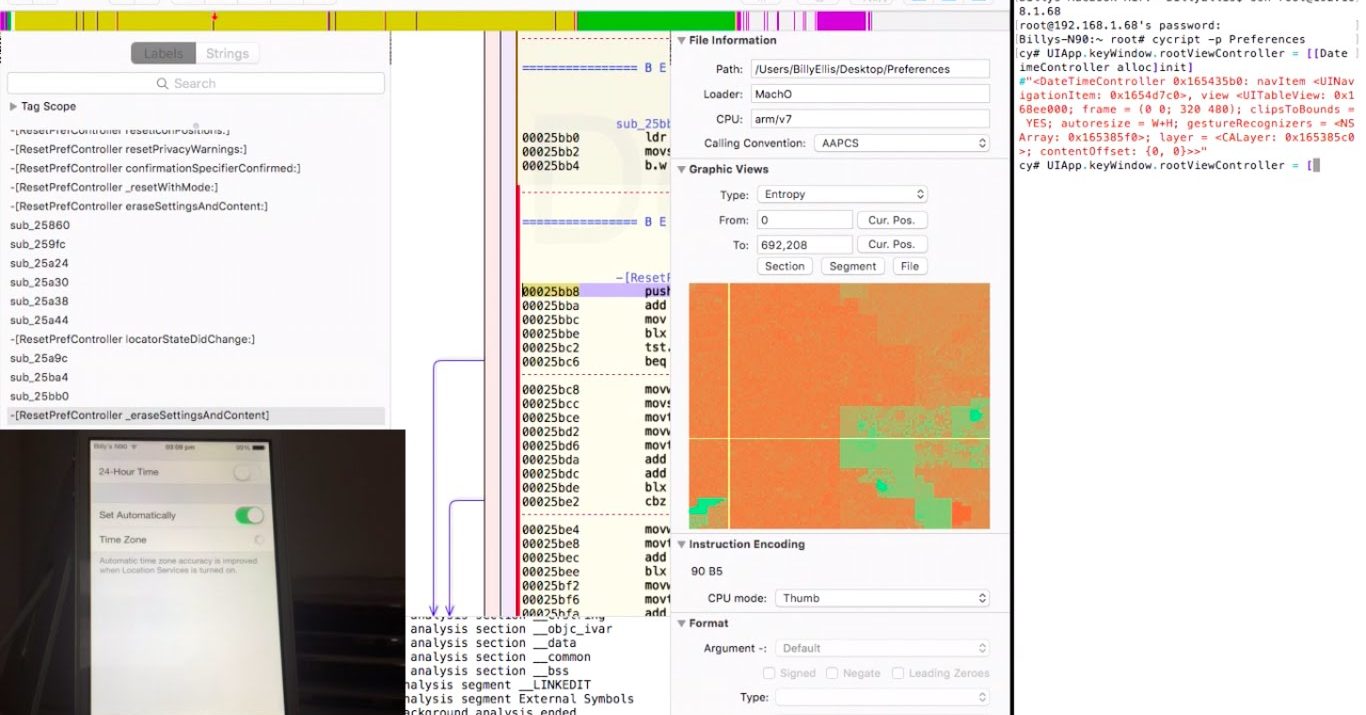Open the CPU mode Thumb dropdown

point(881,599)
